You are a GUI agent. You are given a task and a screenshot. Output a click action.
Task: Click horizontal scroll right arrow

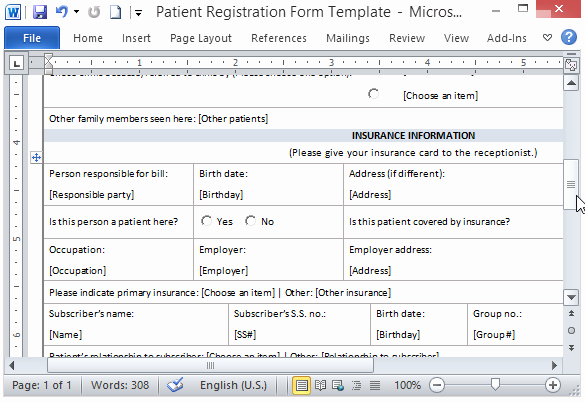[554, 365]
